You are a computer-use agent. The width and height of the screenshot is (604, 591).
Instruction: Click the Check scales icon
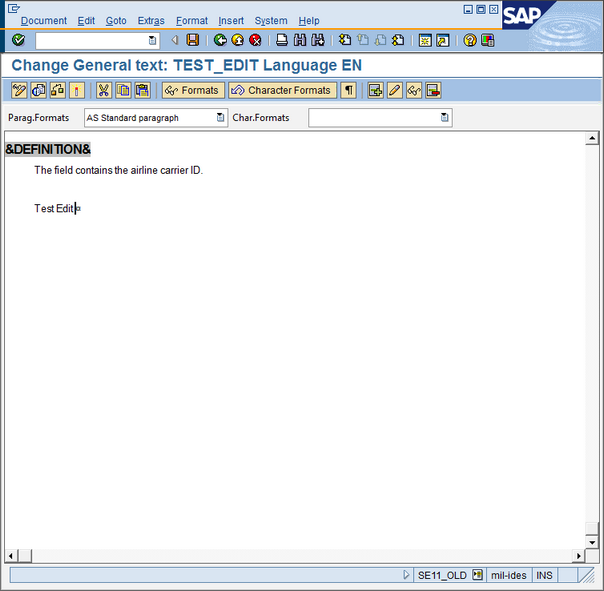pyautogui.click(x=58, y=91)
